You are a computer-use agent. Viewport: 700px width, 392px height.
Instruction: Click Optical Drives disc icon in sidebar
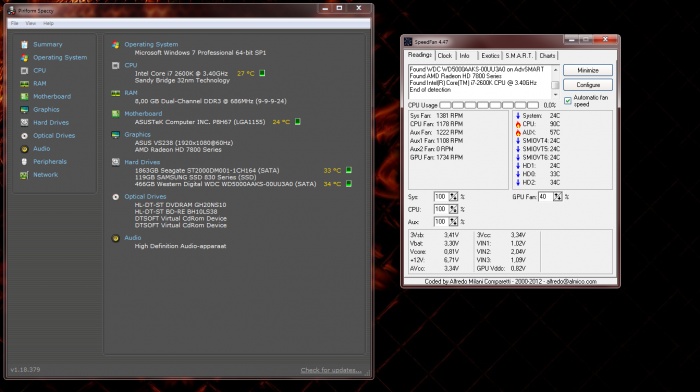(24, 136)
